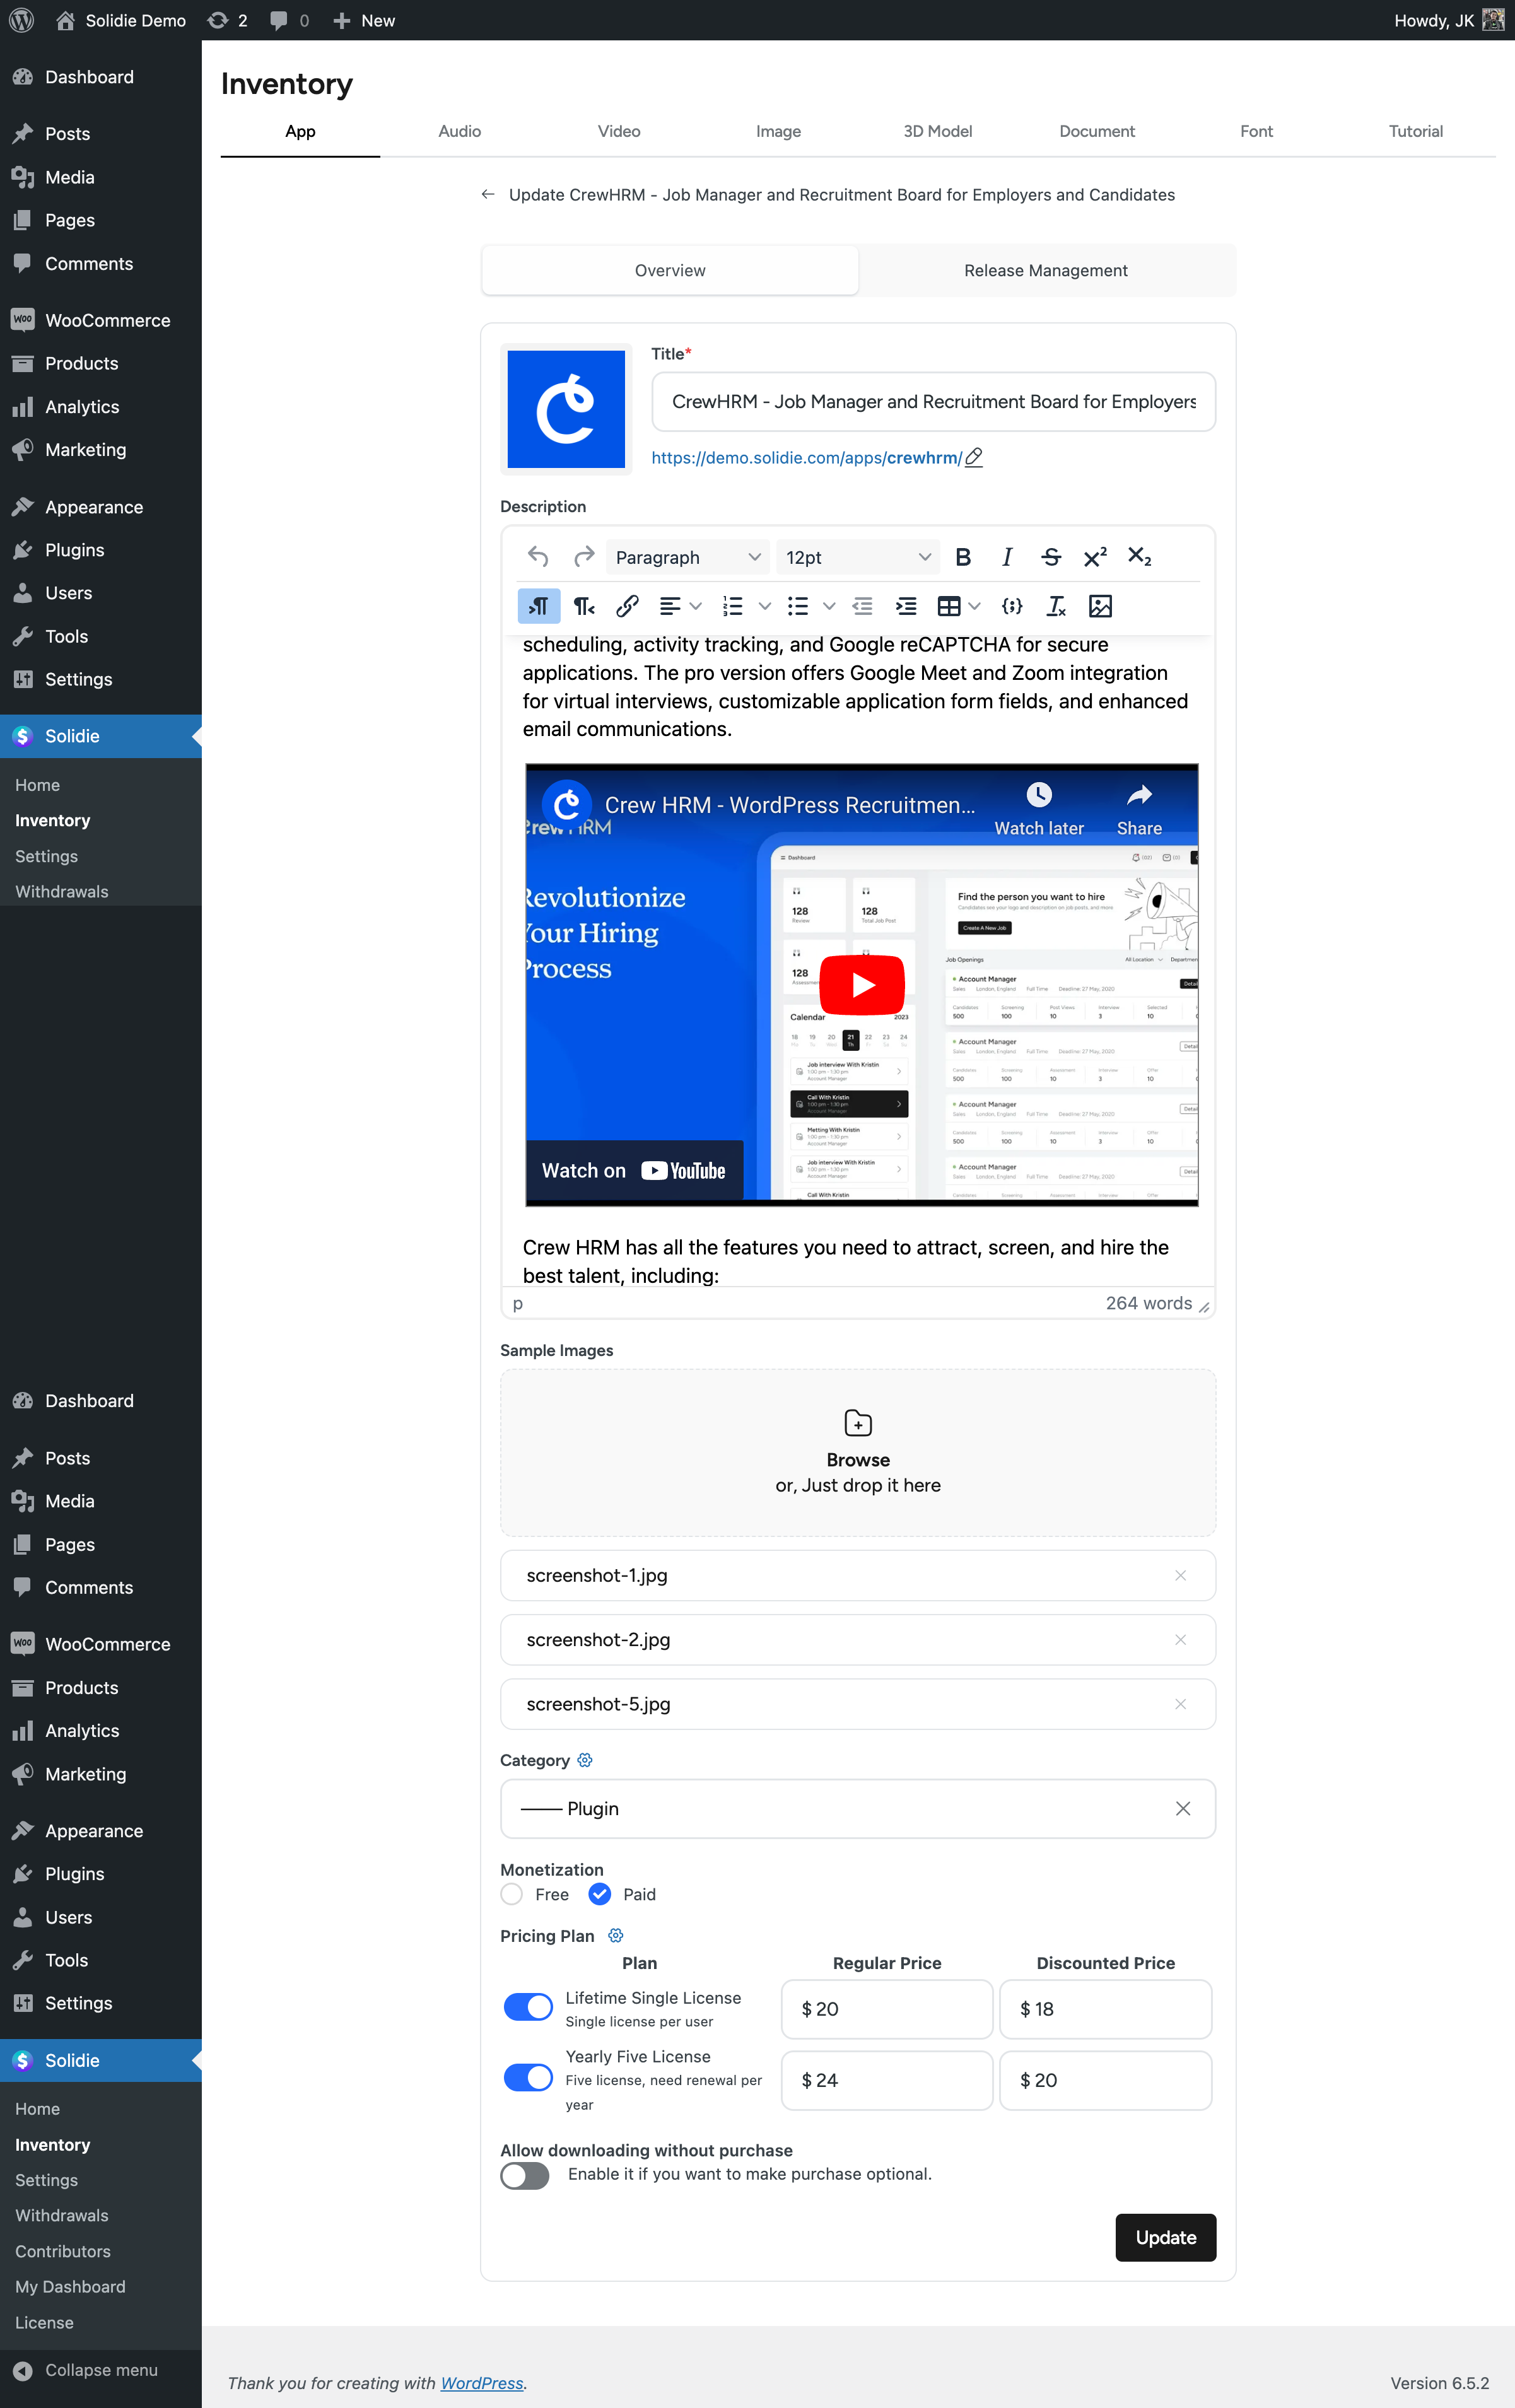Click the text alignment icon
This screenshot has width=1515, height=2408.
(670, 606)
